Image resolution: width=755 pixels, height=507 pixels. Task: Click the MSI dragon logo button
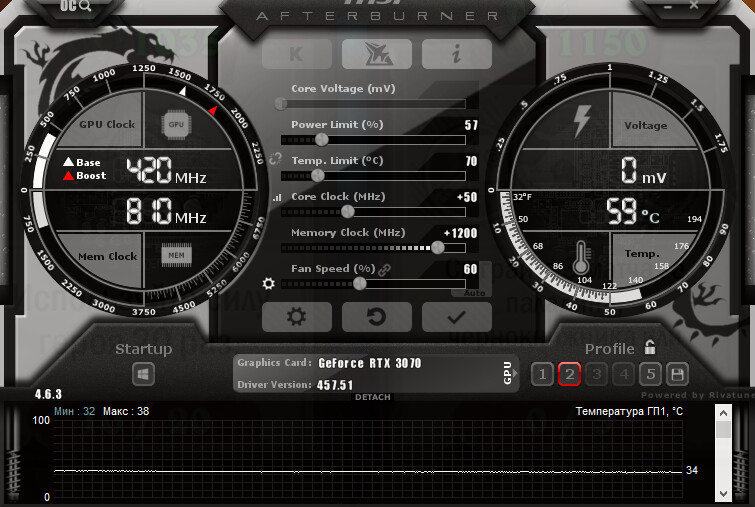tap(377, 54)
